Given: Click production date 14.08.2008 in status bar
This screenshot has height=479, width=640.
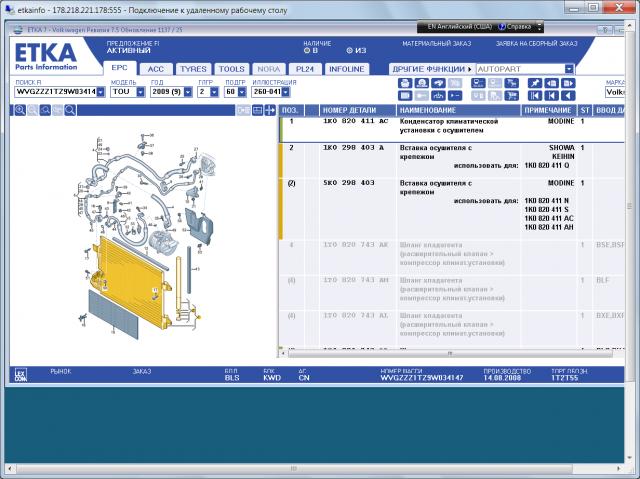Looking at the screenshot, I should coord(502,378).
